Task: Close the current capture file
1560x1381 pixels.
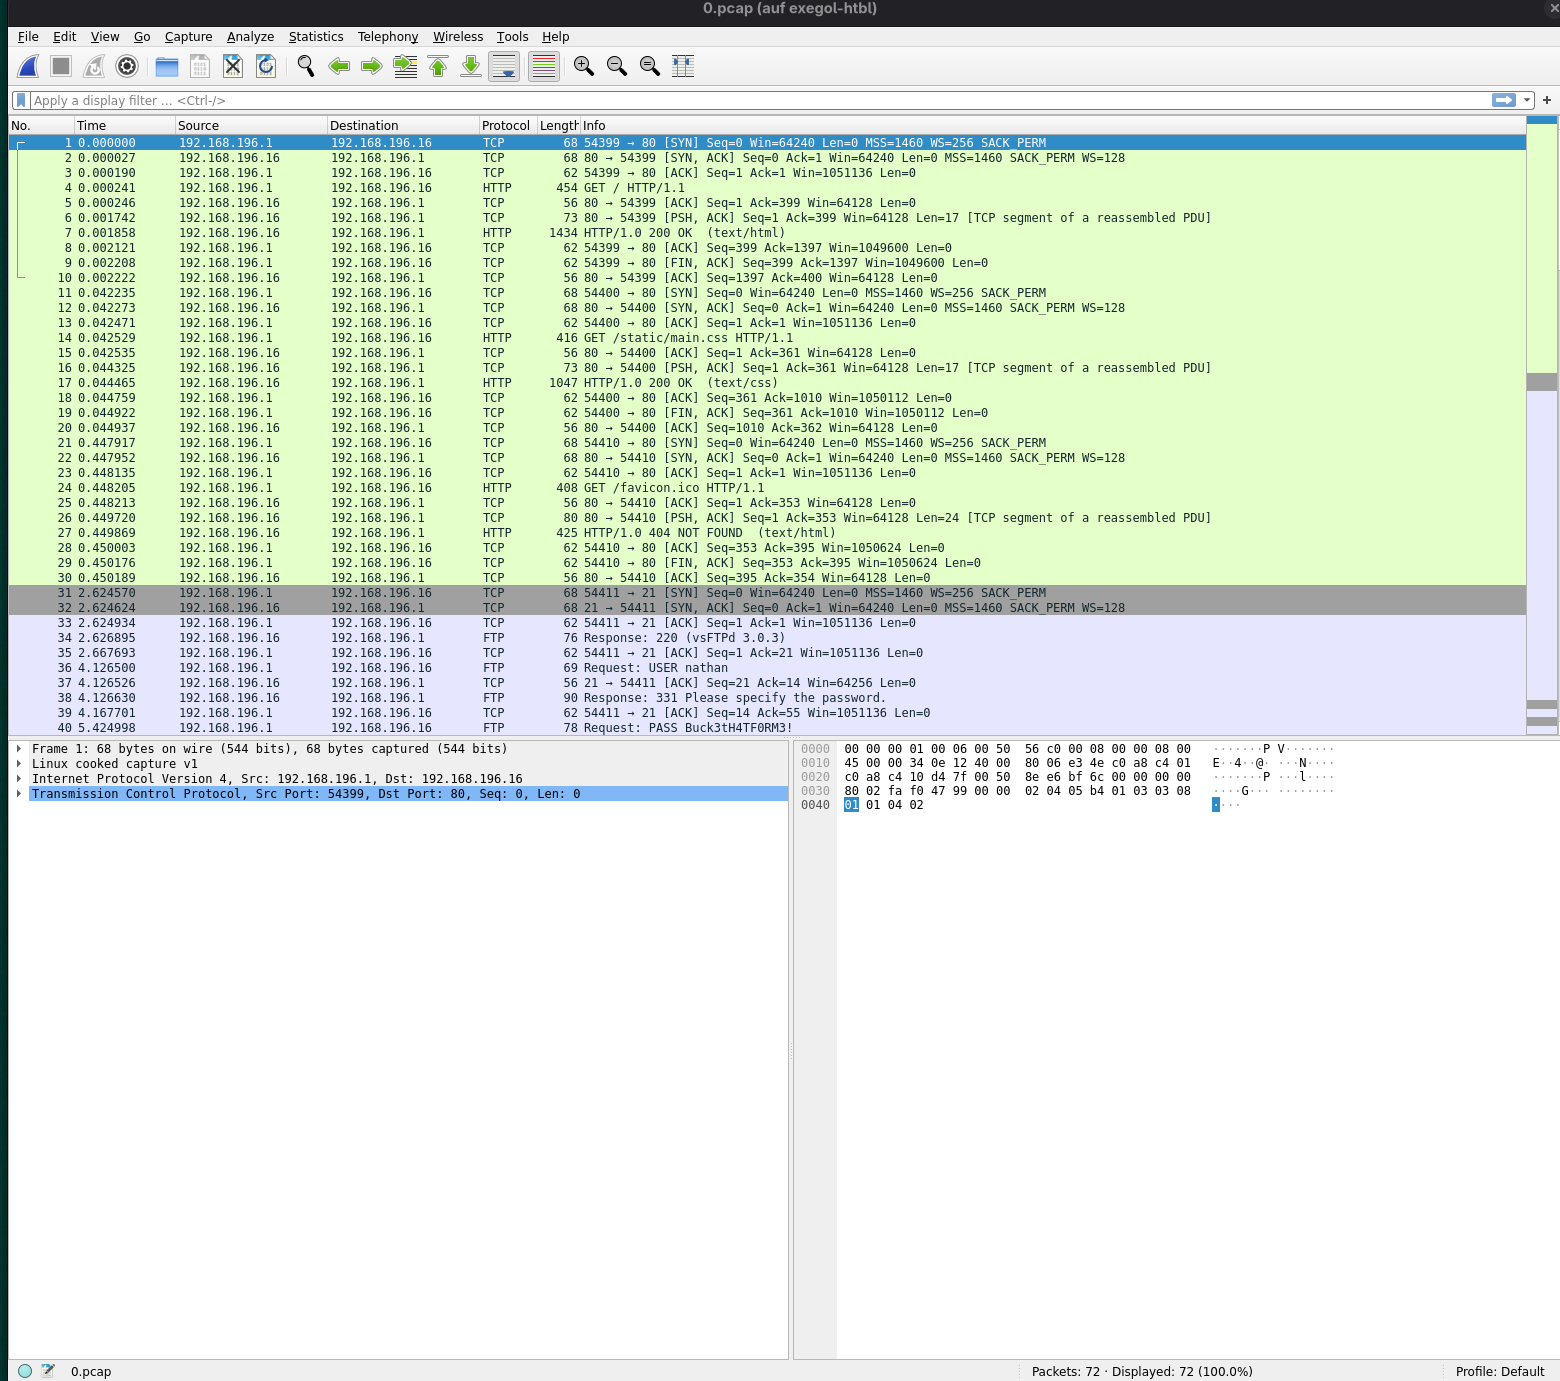Action: (x=233, y=66)
